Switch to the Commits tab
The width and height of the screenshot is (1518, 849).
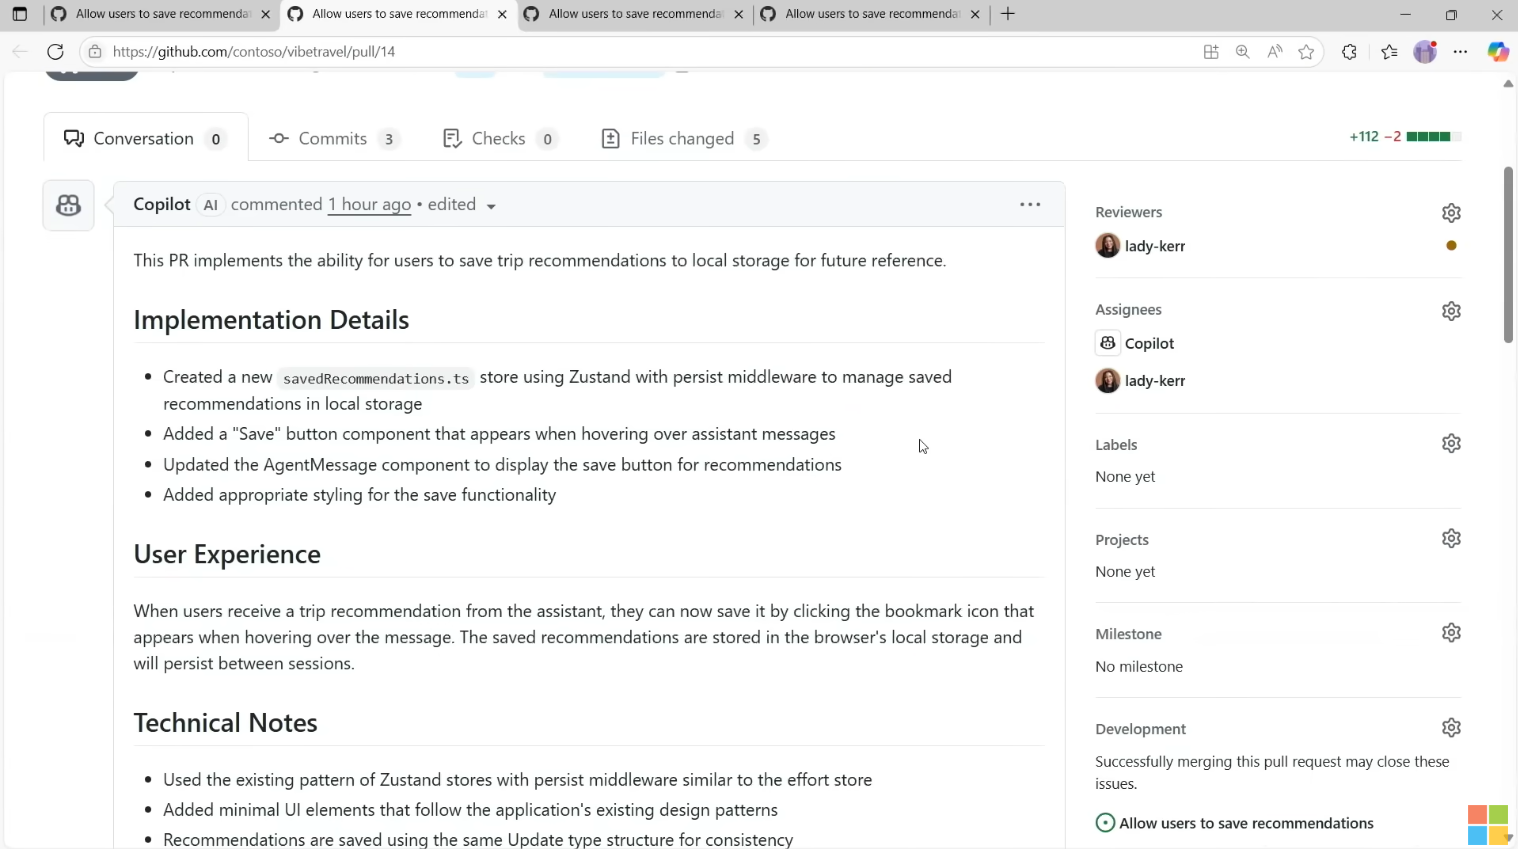point(334,139)
